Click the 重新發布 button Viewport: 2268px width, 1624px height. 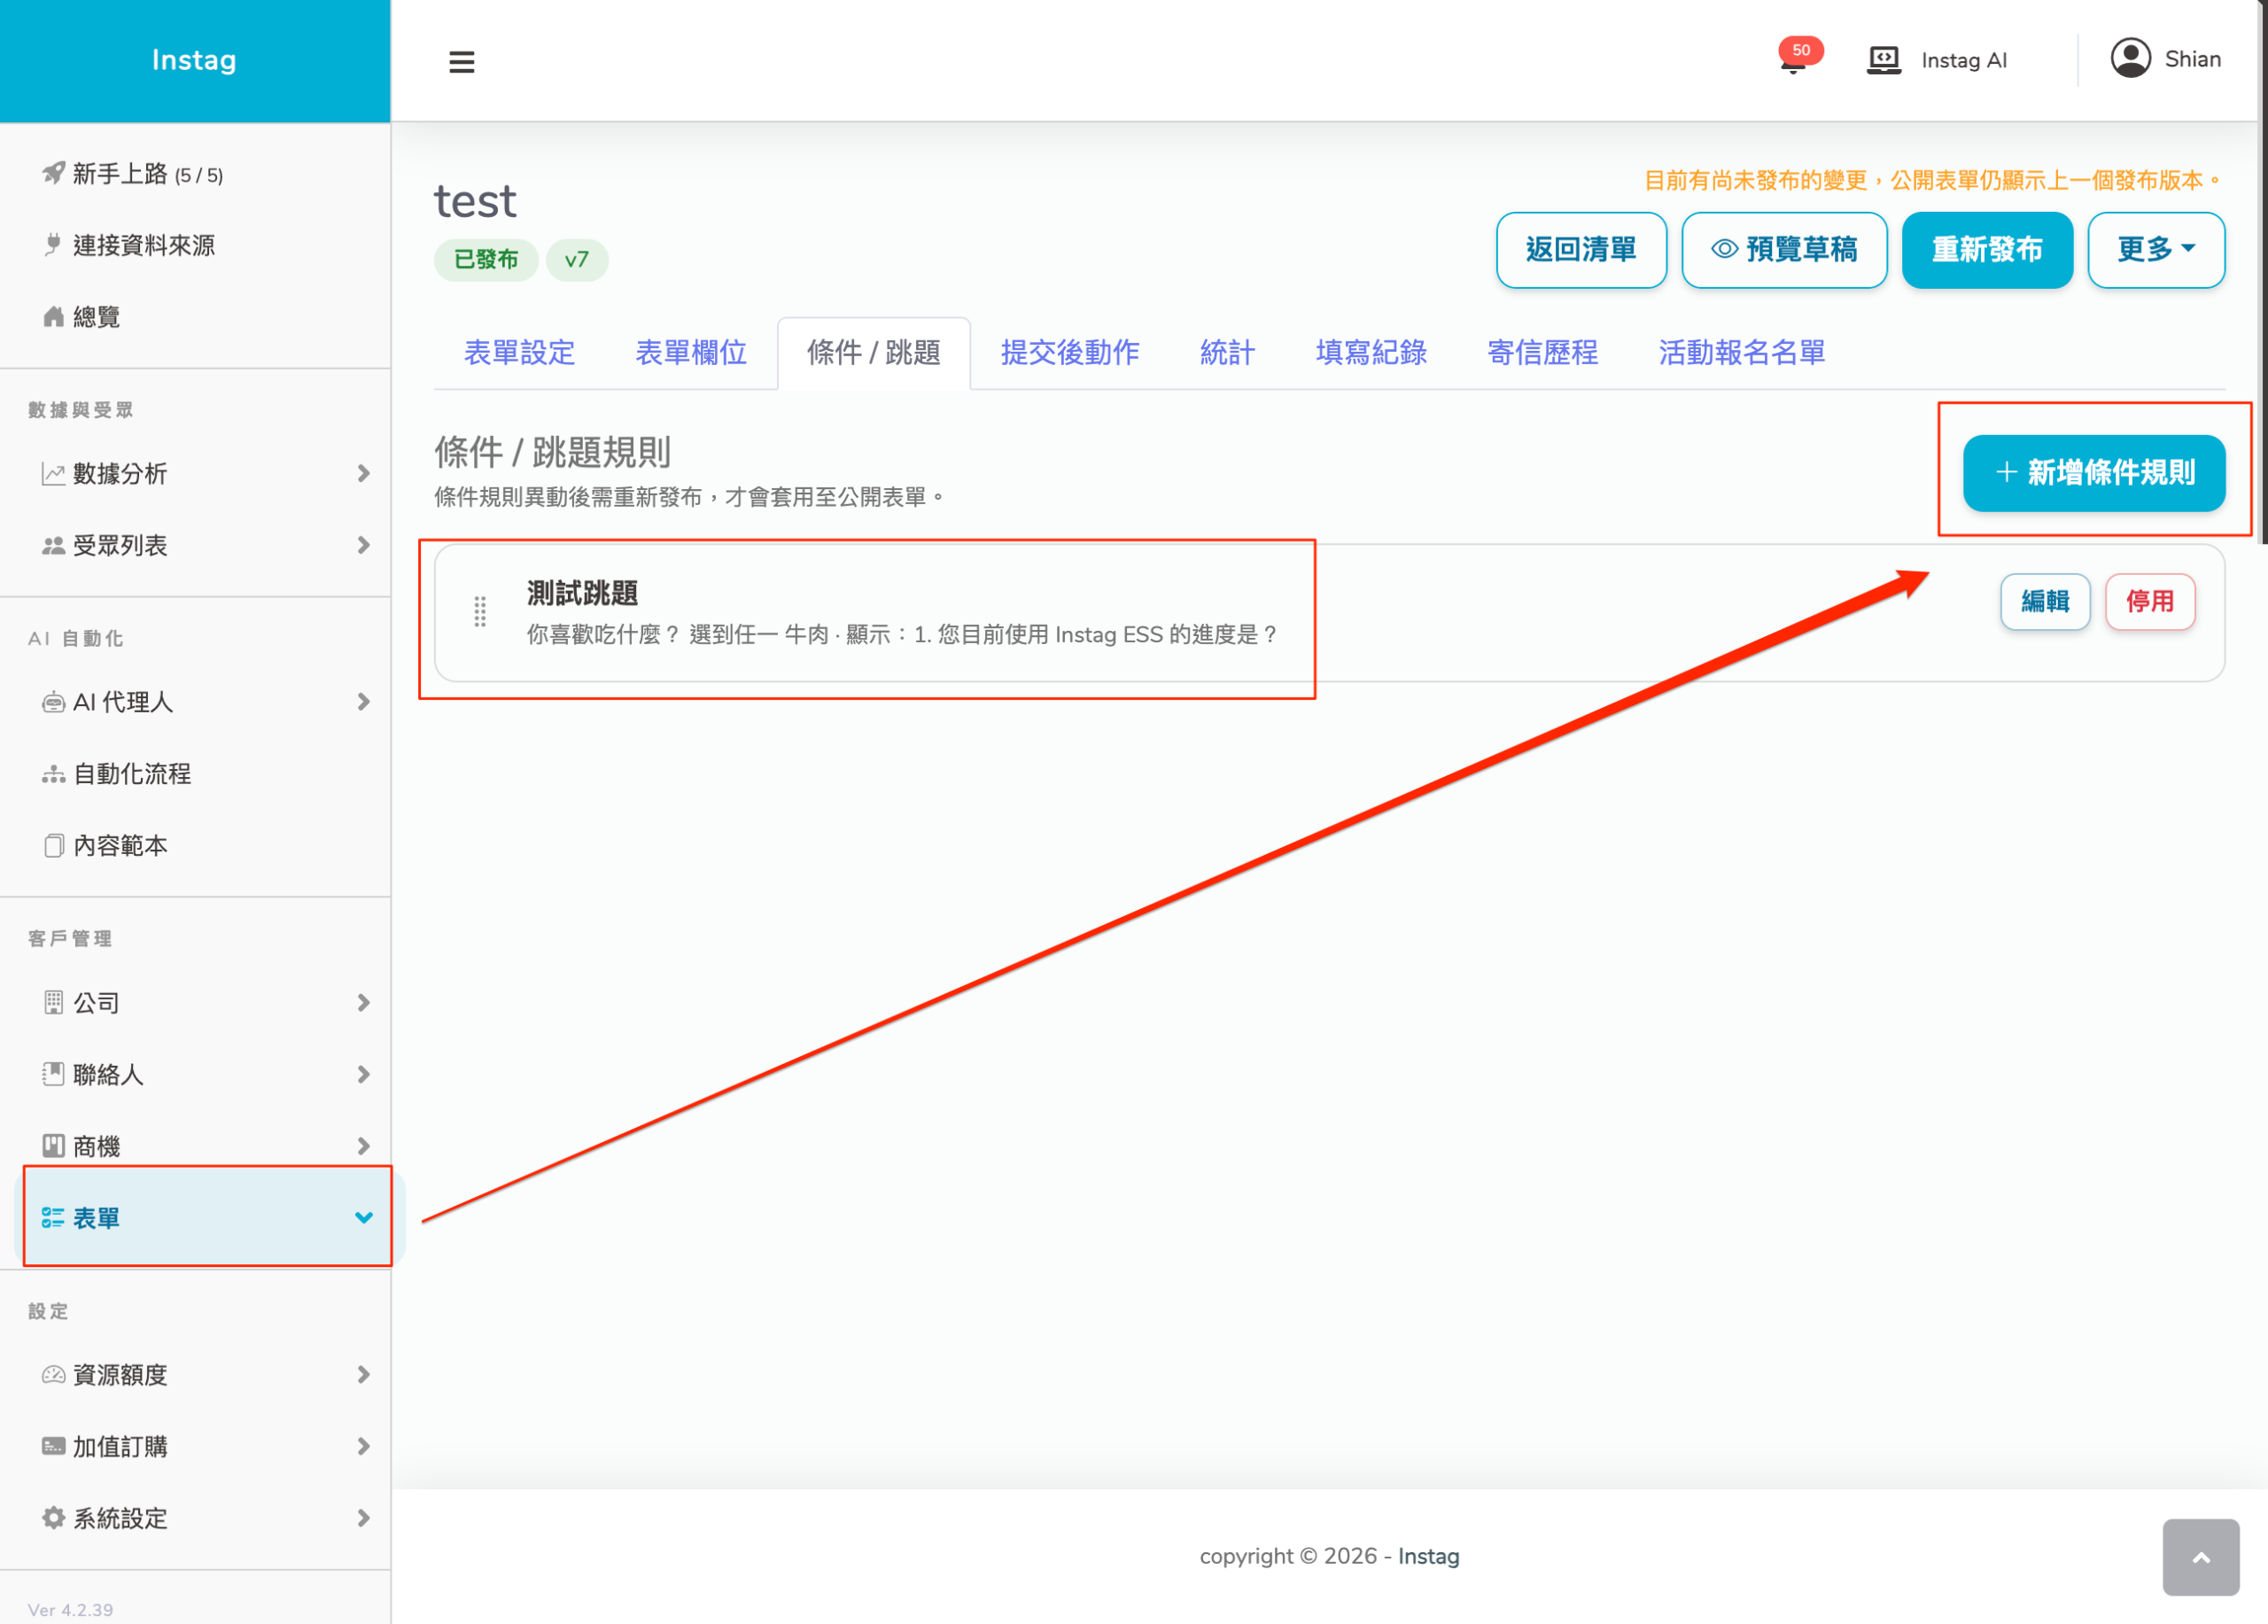pos(1987,250)
